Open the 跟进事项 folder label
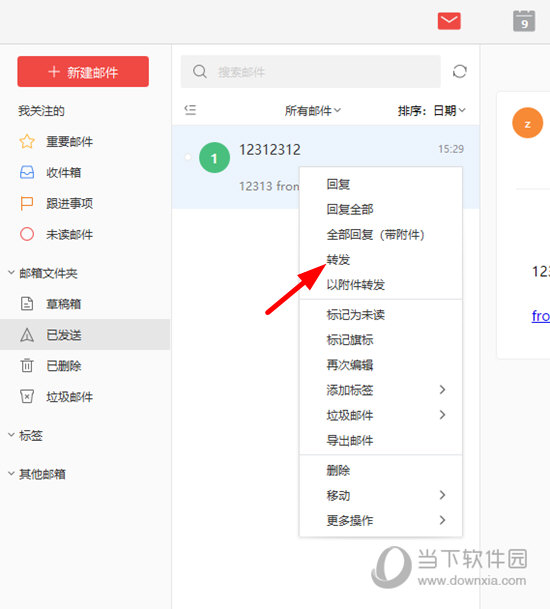The image size is (550, 609). pyautogui.click(x=70, y=203)
